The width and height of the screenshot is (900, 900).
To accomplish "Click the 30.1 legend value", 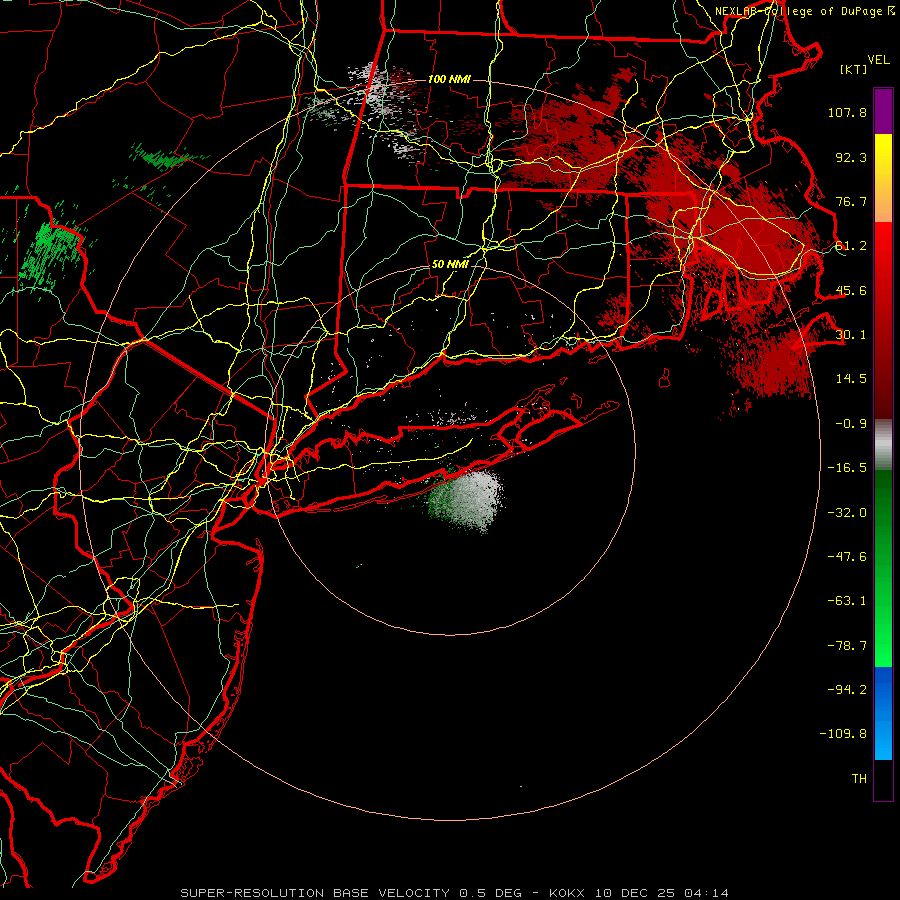I will click(x=851, y=335).
